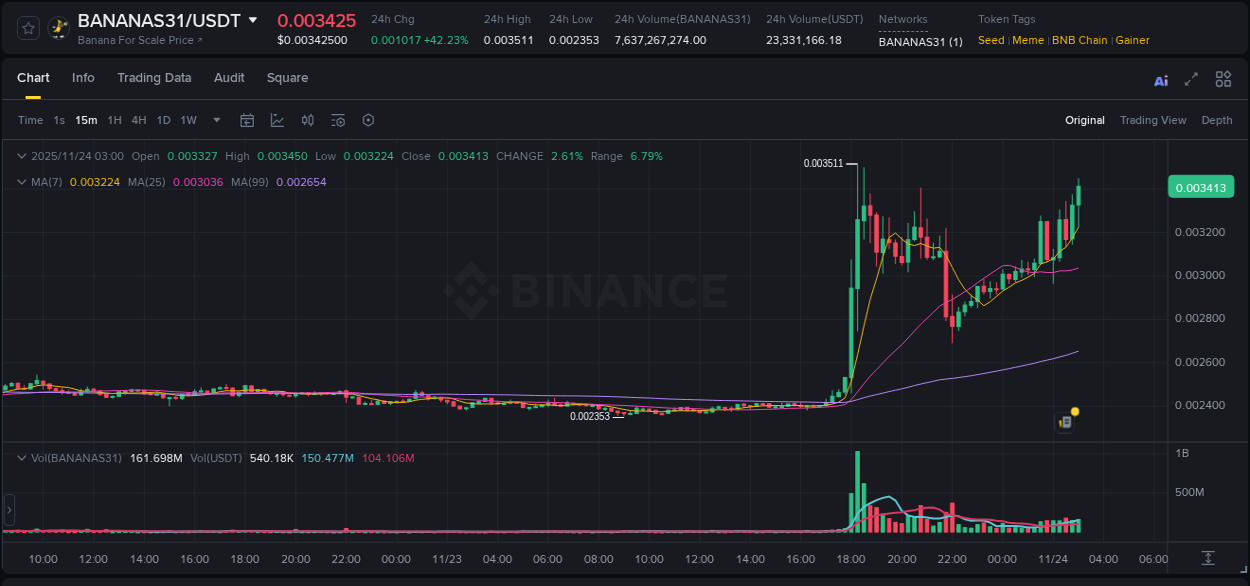Open the timeframe interval dropdown arrow

(215, 120)
